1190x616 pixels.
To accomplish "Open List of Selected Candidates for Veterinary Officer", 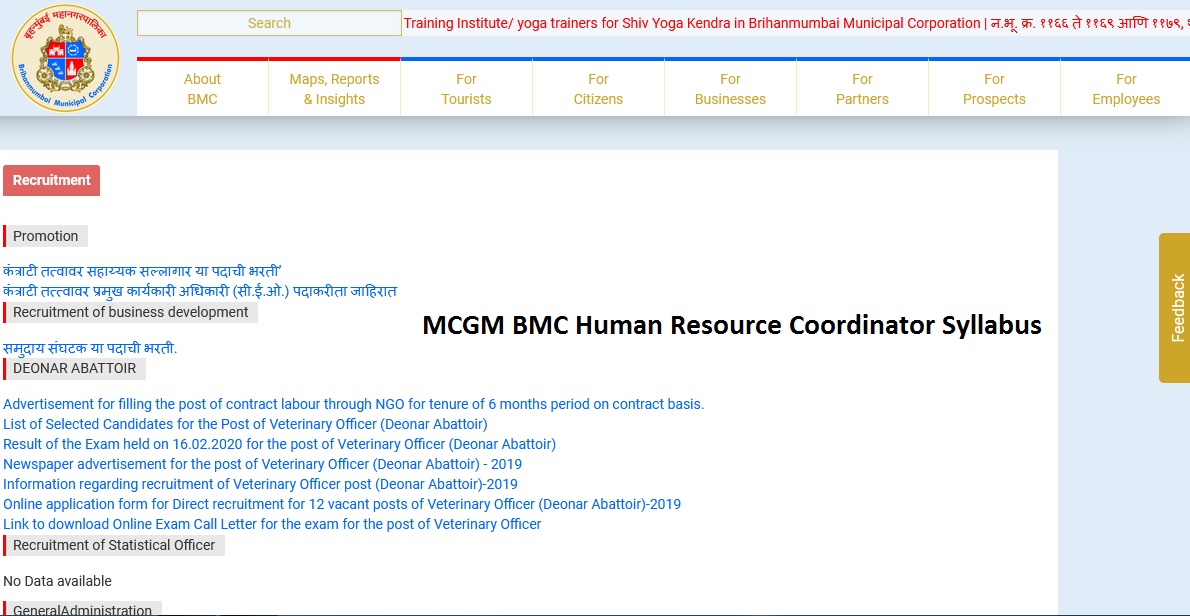I will (245, 423).
